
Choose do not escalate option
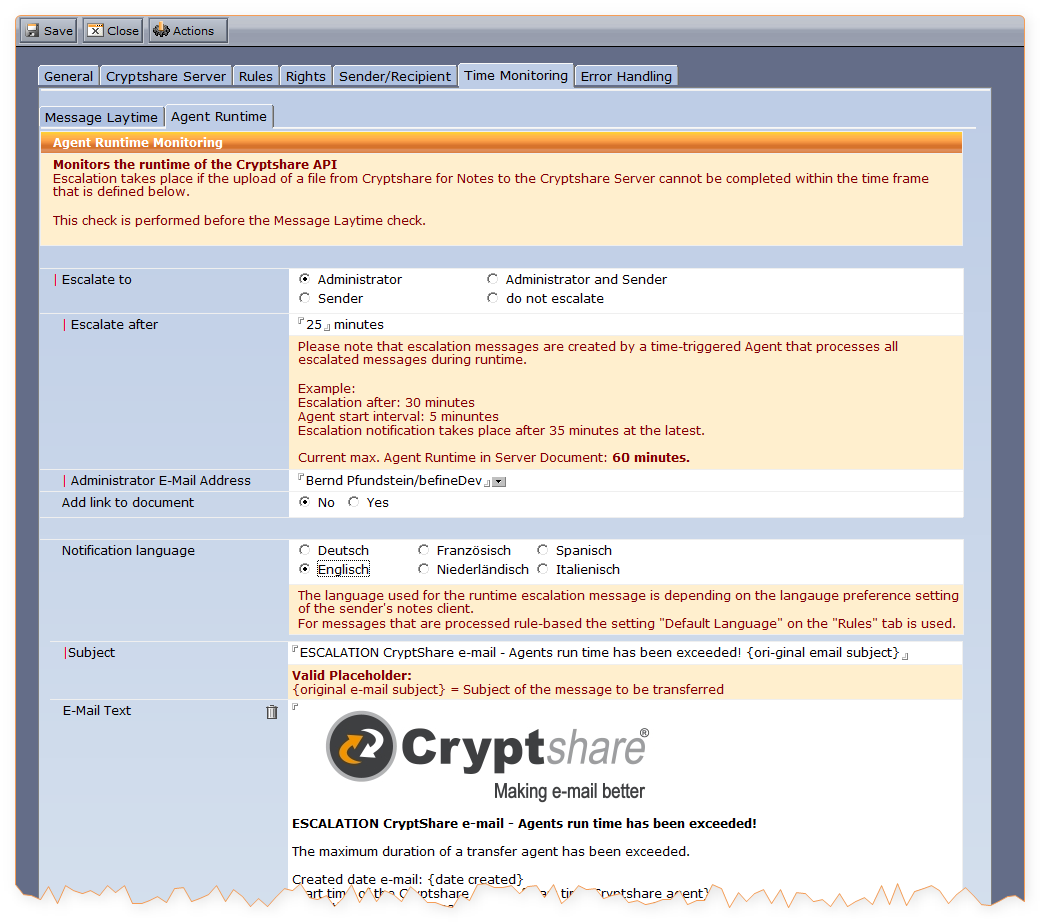(x=492, y=298)
